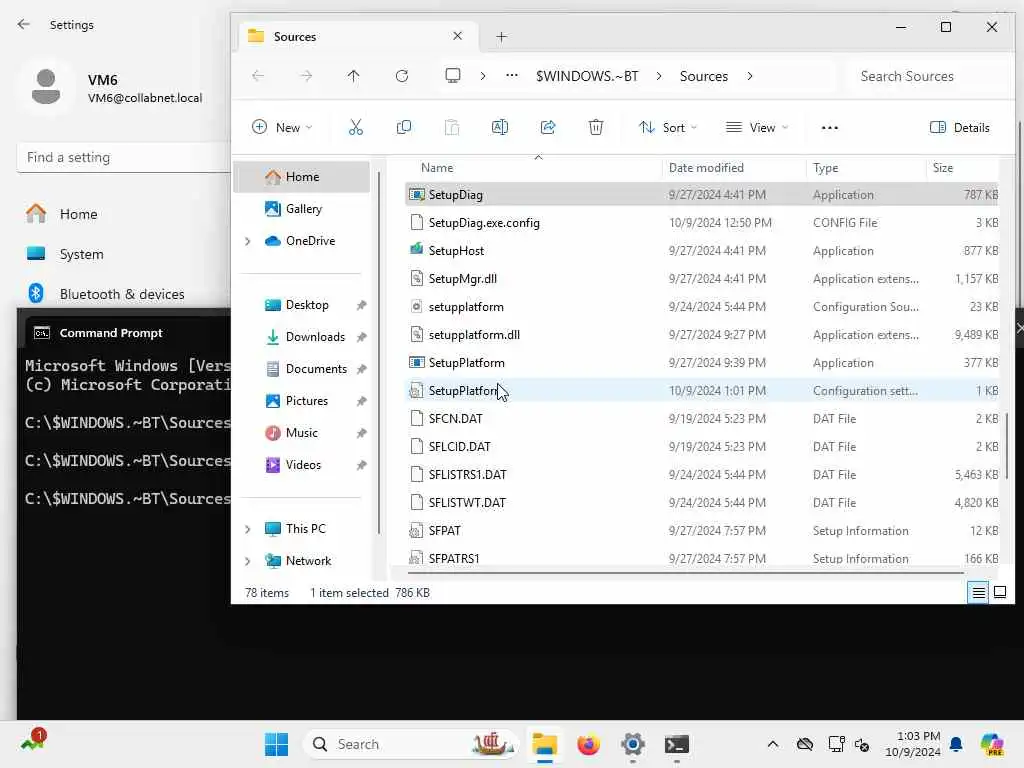Viewport: 1024px width, 768px height.
Task: Add a new Explorer tab
Action: point(501,37)
